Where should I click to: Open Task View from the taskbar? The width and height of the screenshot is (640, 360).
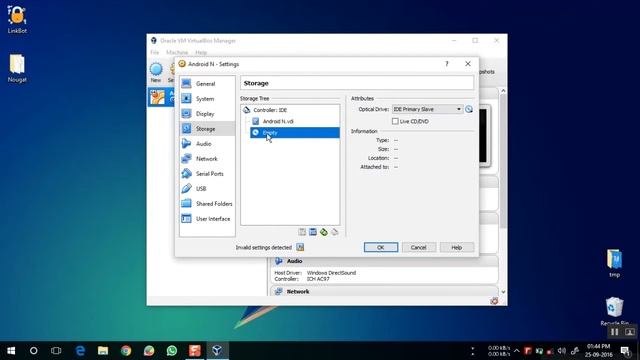coord(56,351)
